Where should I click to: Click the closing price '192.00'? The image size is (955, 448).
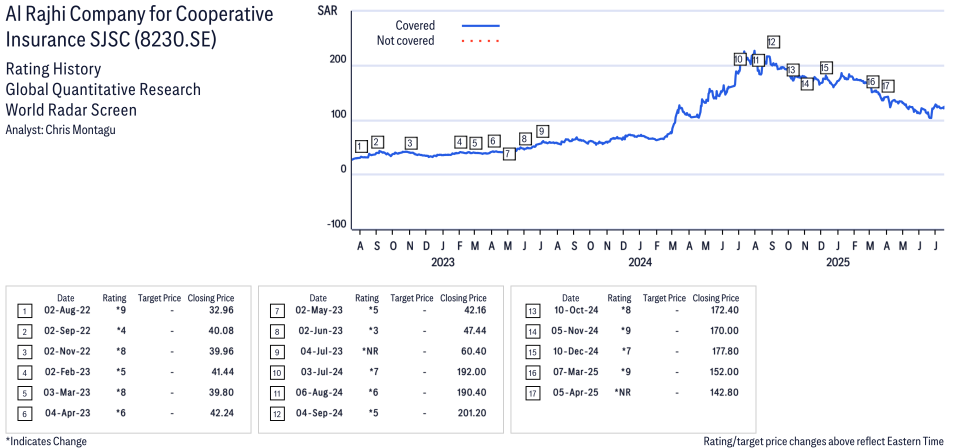[x=472, y=372]
